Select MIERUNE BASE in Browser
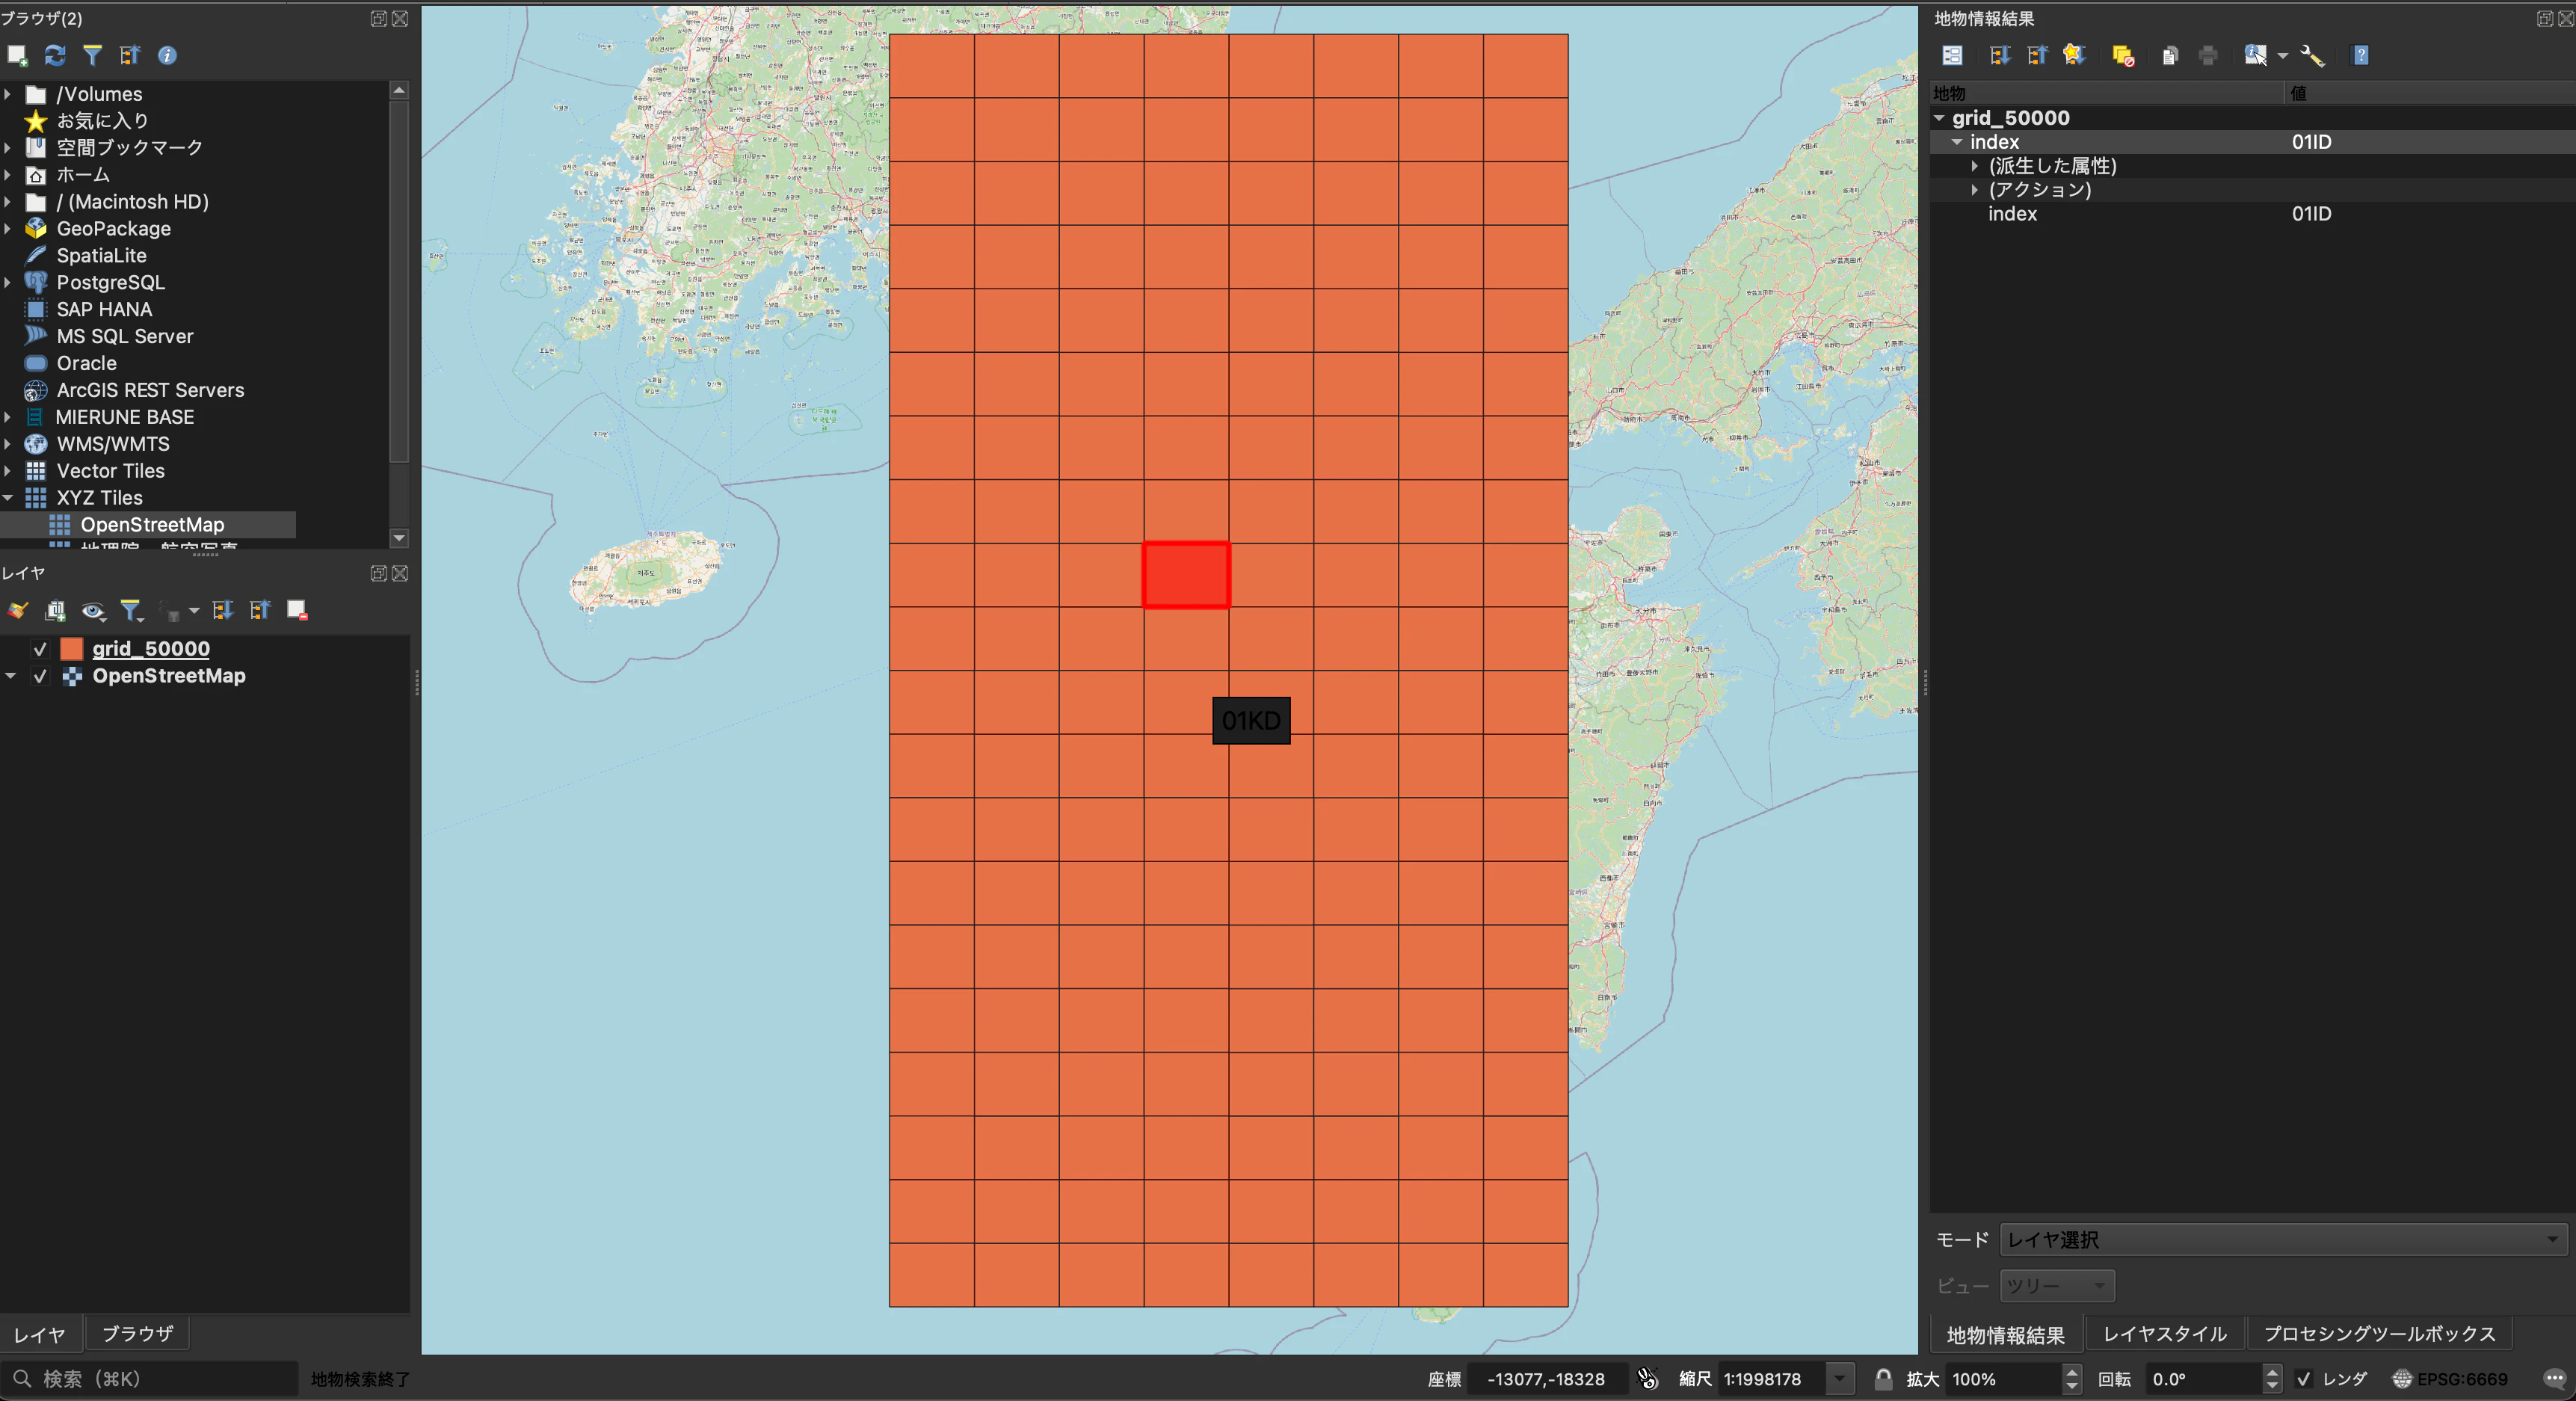Image resolution: width=2576 pixels, height=1401 pixels. coord(125,417)
